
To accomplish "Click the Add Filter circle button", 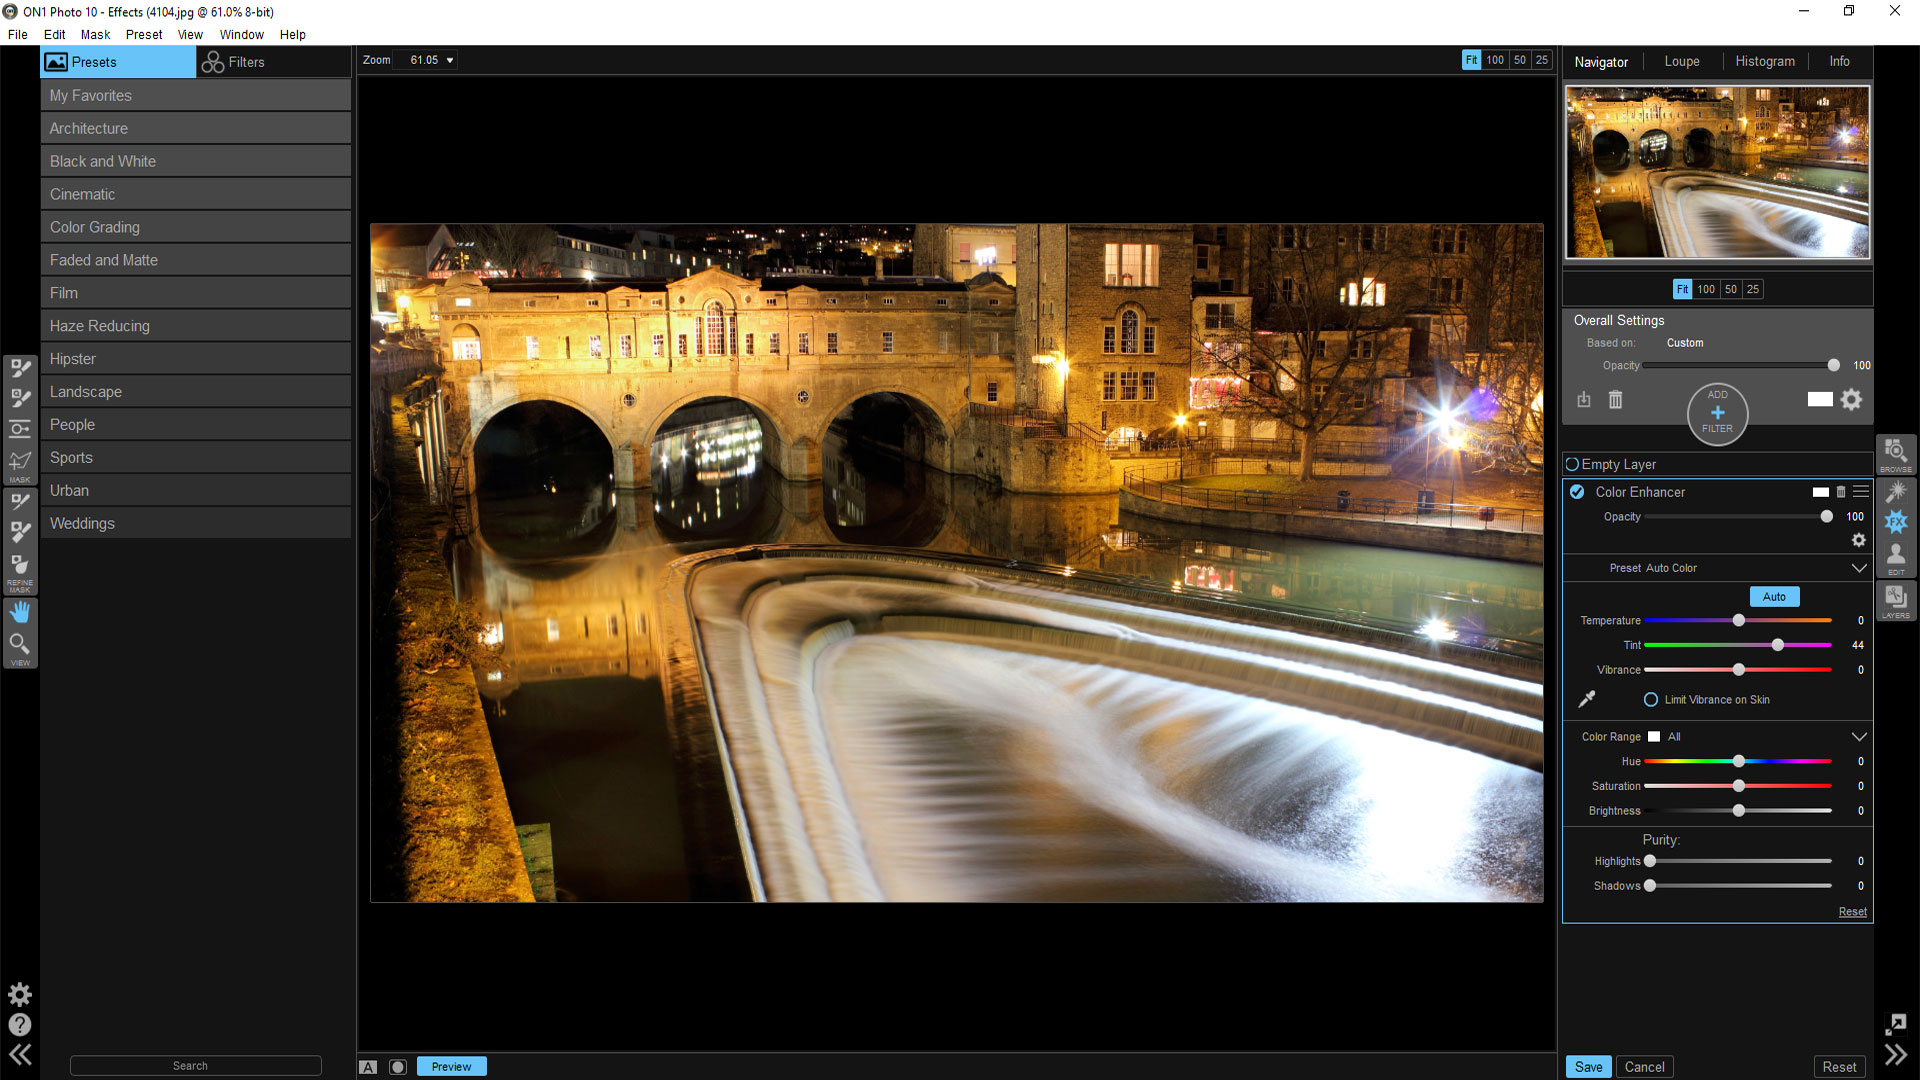I will (1717, 413).
